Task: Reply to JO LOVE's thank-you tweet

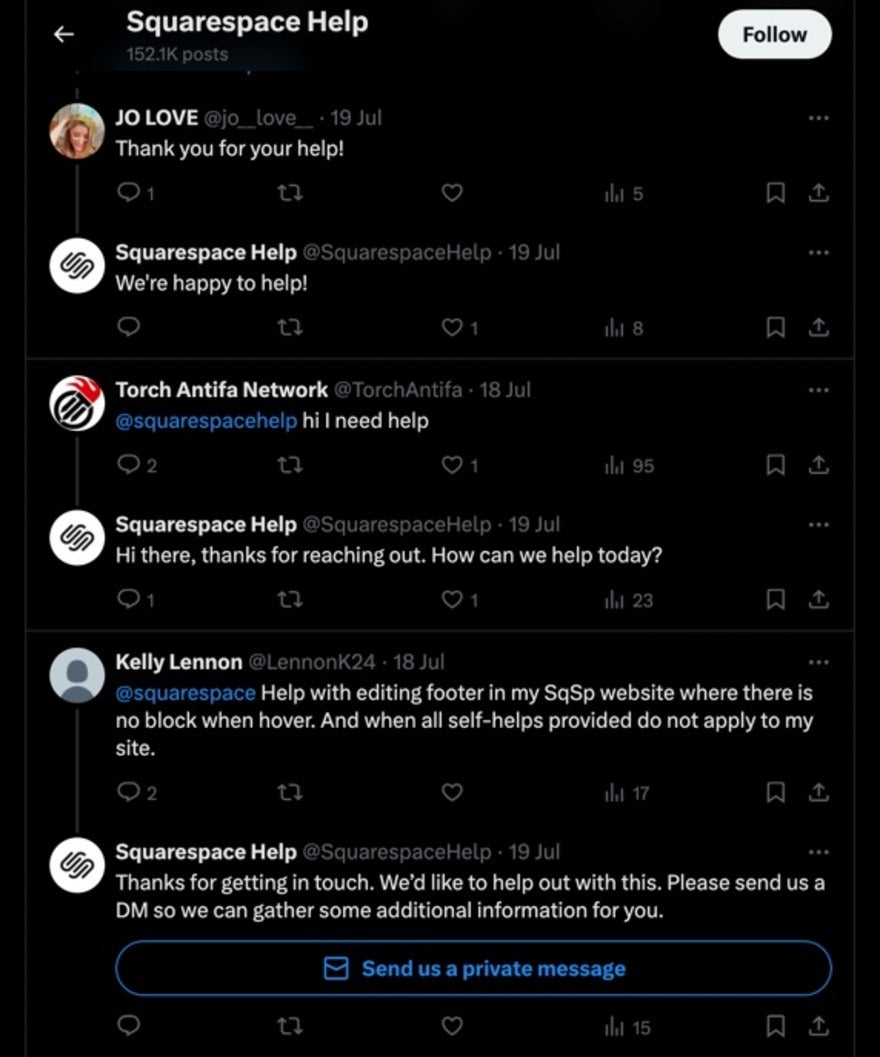Action: 130,193
